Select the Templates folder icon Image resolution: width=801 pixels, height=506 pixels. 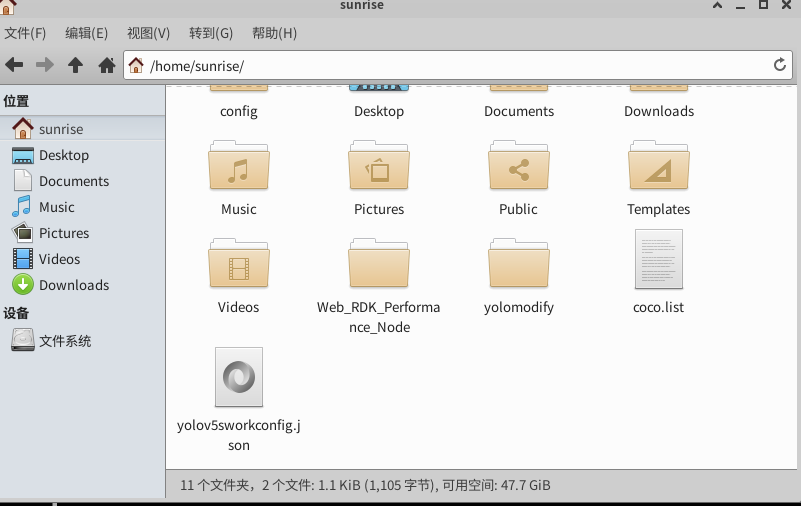tap(658, 165)
